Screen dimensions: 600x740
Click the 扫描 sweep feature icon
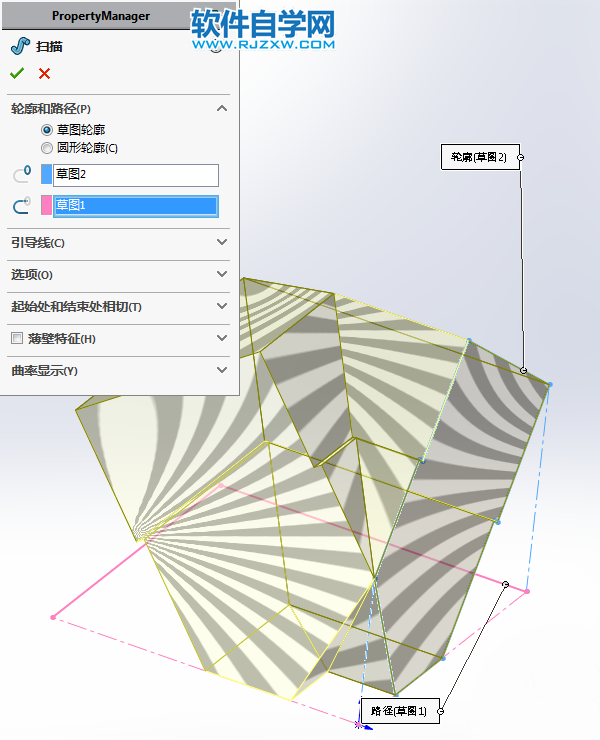click(20, 46)
